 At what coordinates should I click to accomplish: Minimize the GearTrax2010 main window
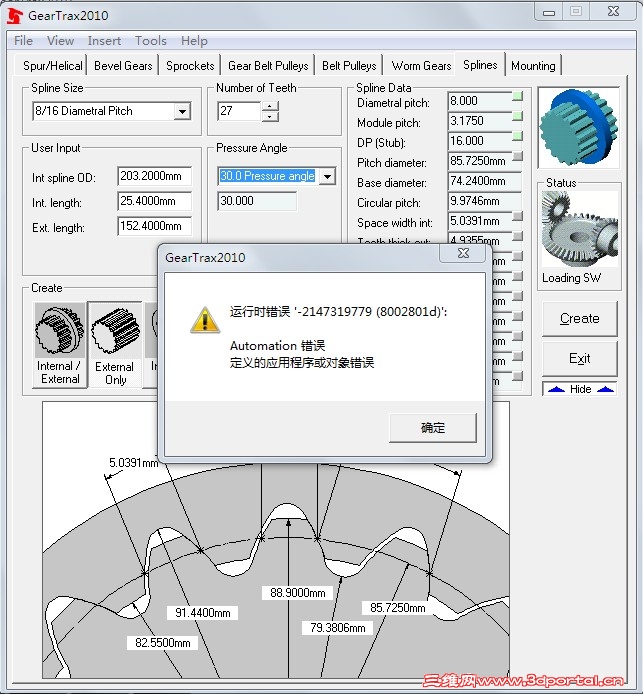point(549,12)
